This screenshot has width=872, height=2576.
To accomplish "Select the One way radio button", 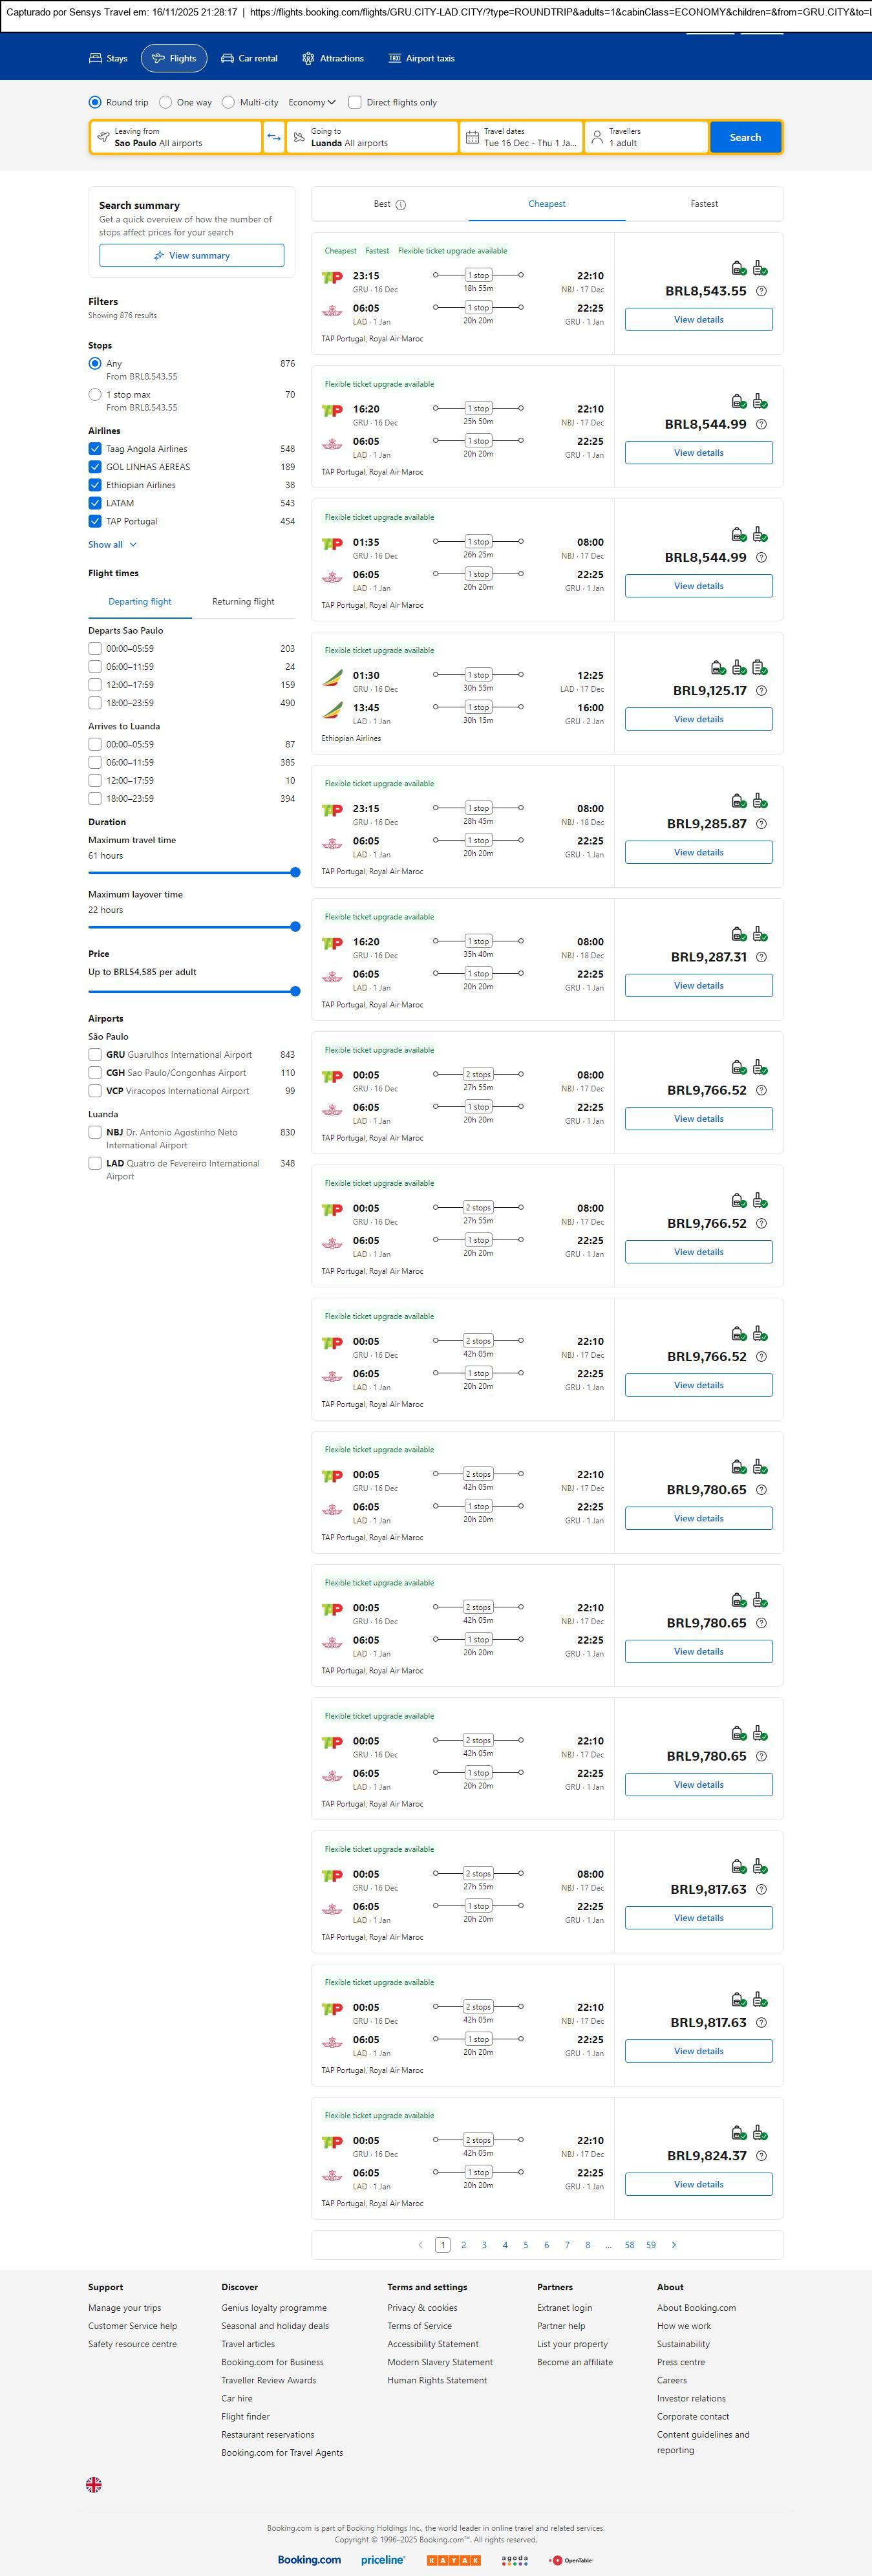I will click(x=166, y=102).
